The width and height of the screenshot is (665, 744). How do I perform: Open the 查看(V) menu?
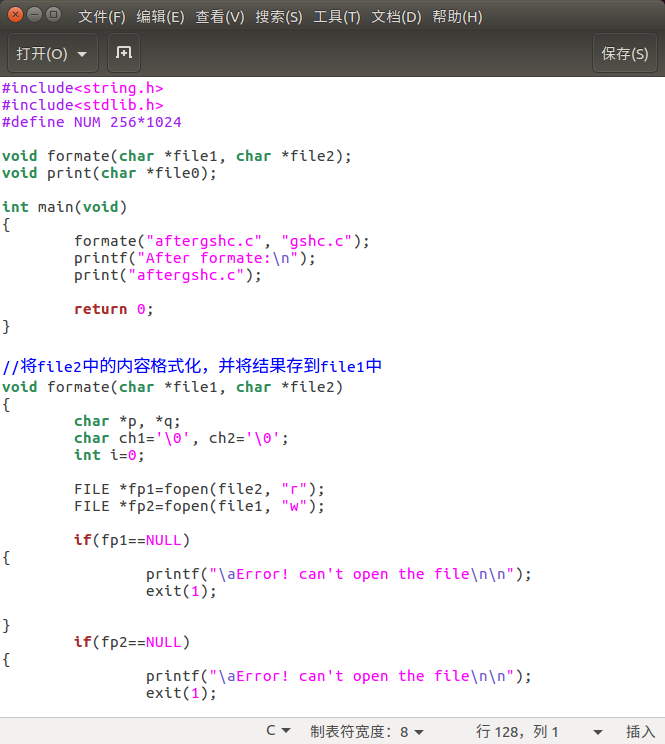point(220,17)
